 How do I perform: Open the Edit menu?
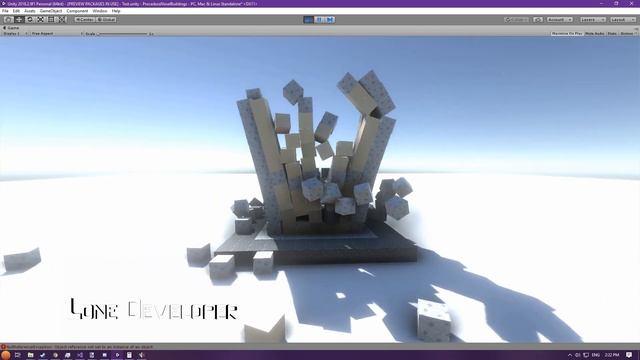(x=16, y=11)
